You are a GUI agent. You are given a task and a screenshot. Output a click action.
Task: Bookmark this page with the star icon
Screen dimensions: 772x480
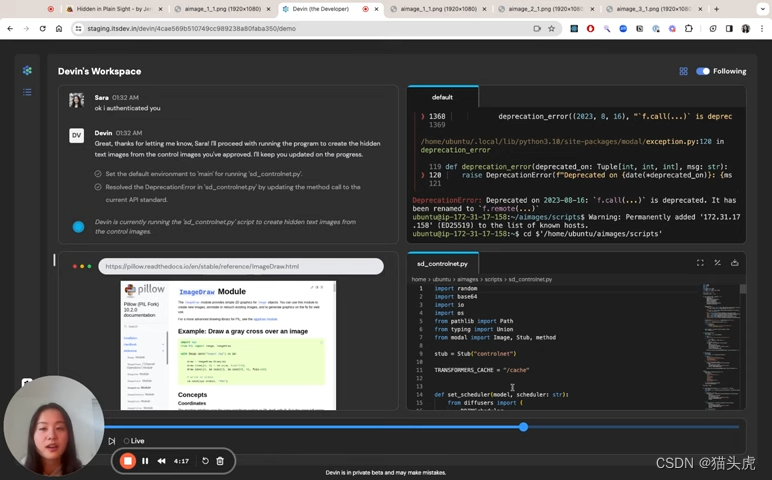pyautogui.click(x=551, y=29)
